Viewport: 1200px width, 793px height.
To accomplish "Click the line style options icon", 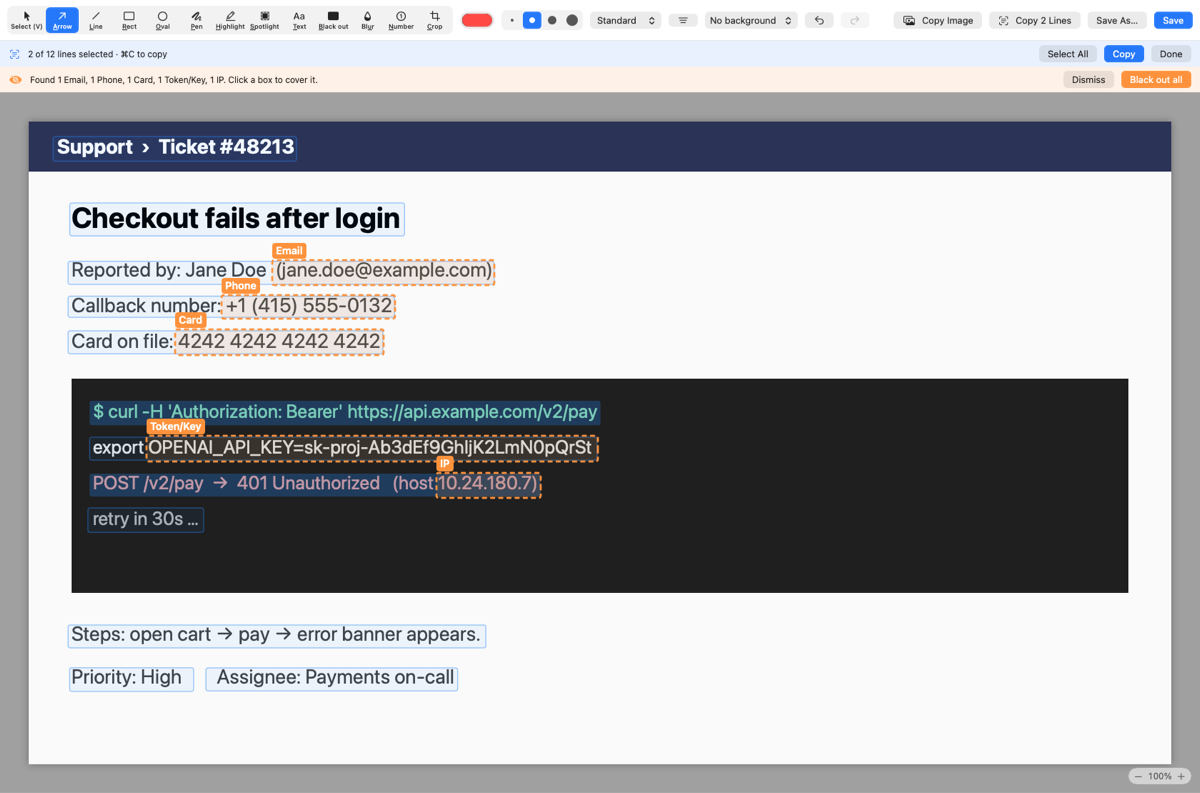I will click(683, 20).
